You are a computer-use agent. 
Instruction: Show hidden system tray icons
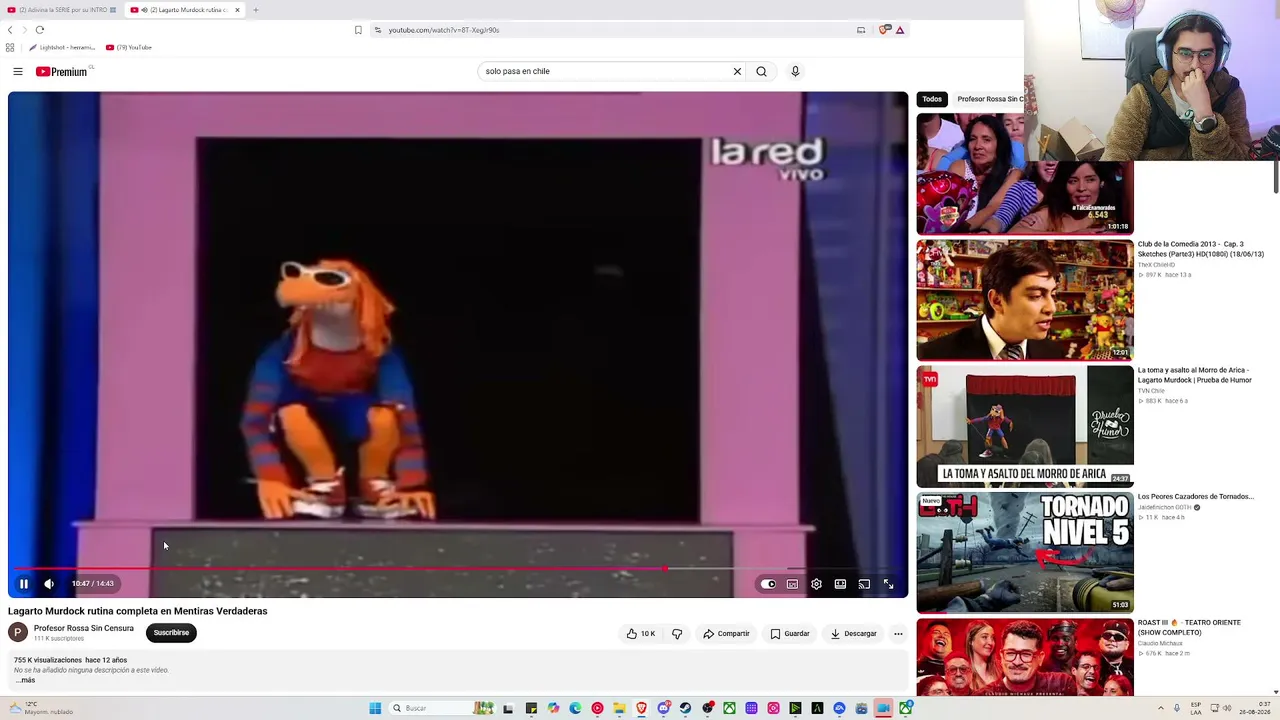[1161, 708]
